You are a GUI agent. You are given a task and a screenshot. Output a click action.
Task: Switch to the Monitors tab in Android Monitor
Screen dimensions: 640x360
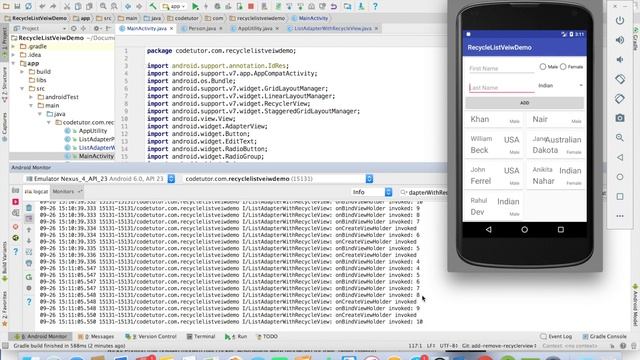click(x=67, y=191)
